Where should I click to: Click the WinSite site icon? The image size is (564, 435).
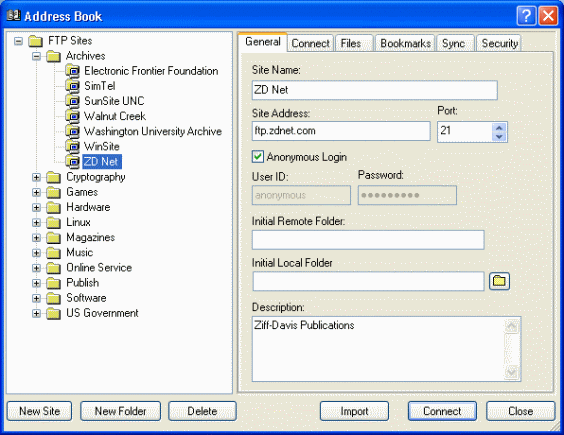(x=73, y=146)
